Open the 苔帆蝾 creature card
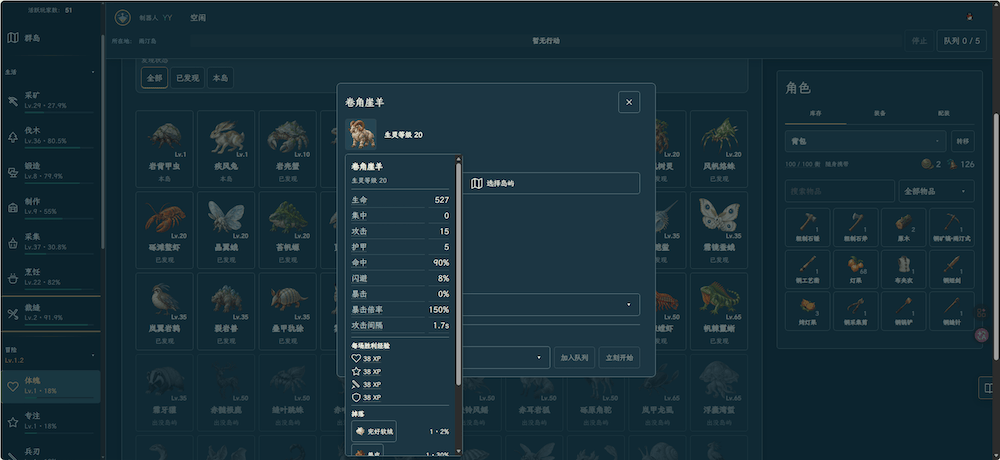This screenshot has width=1000, height=460. pos(288,230)
